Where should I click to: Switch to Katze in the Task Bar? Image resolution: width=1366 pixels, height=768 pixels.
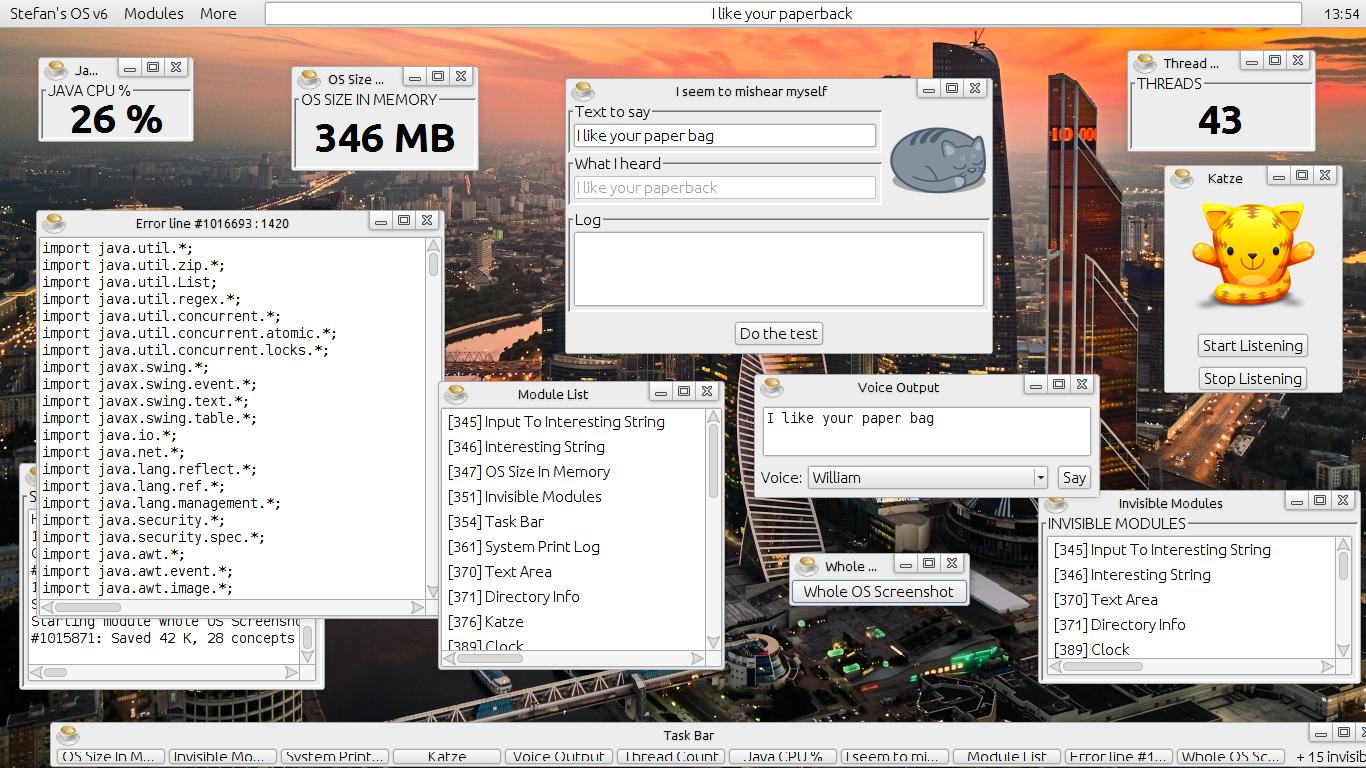click(x=446, y=757)
